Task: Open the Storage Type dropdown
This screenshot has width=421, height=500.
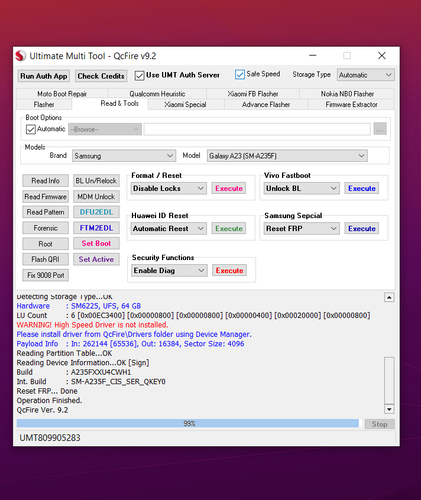Action: (x=366, y=75)
